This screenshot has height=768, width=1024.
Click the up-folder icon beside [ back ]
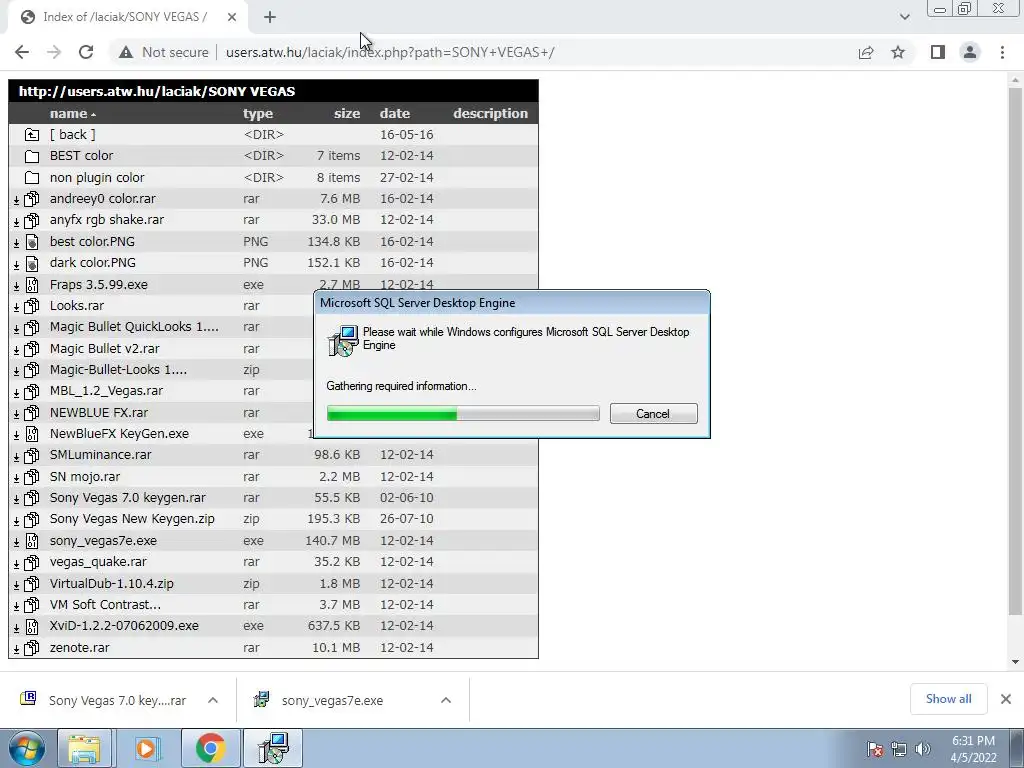click(31, 135)
